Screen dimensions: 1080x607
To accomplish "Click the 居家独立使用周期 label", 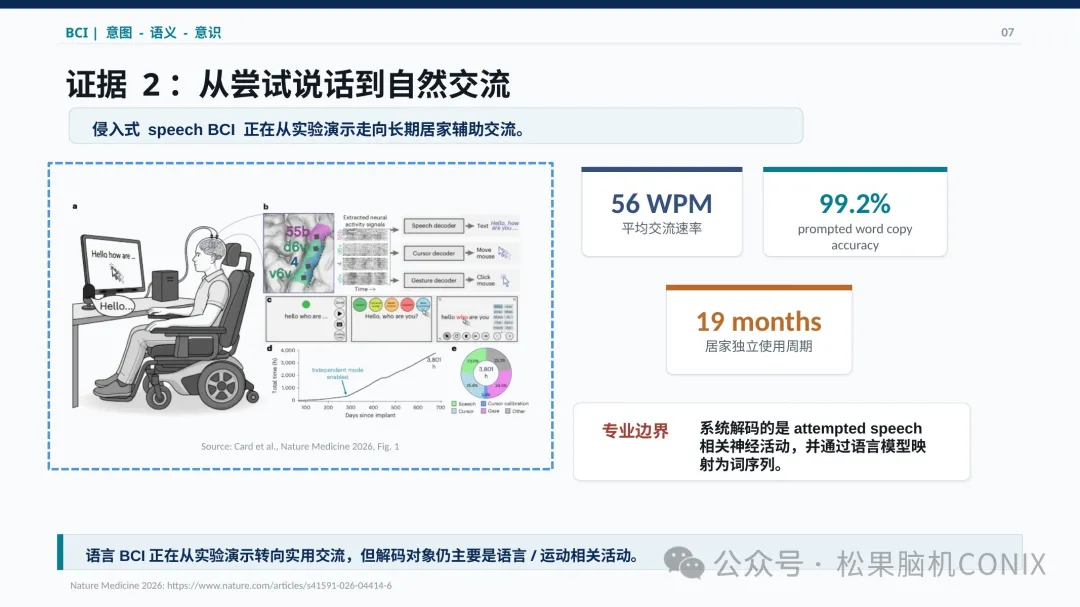I will coord(758,347).
